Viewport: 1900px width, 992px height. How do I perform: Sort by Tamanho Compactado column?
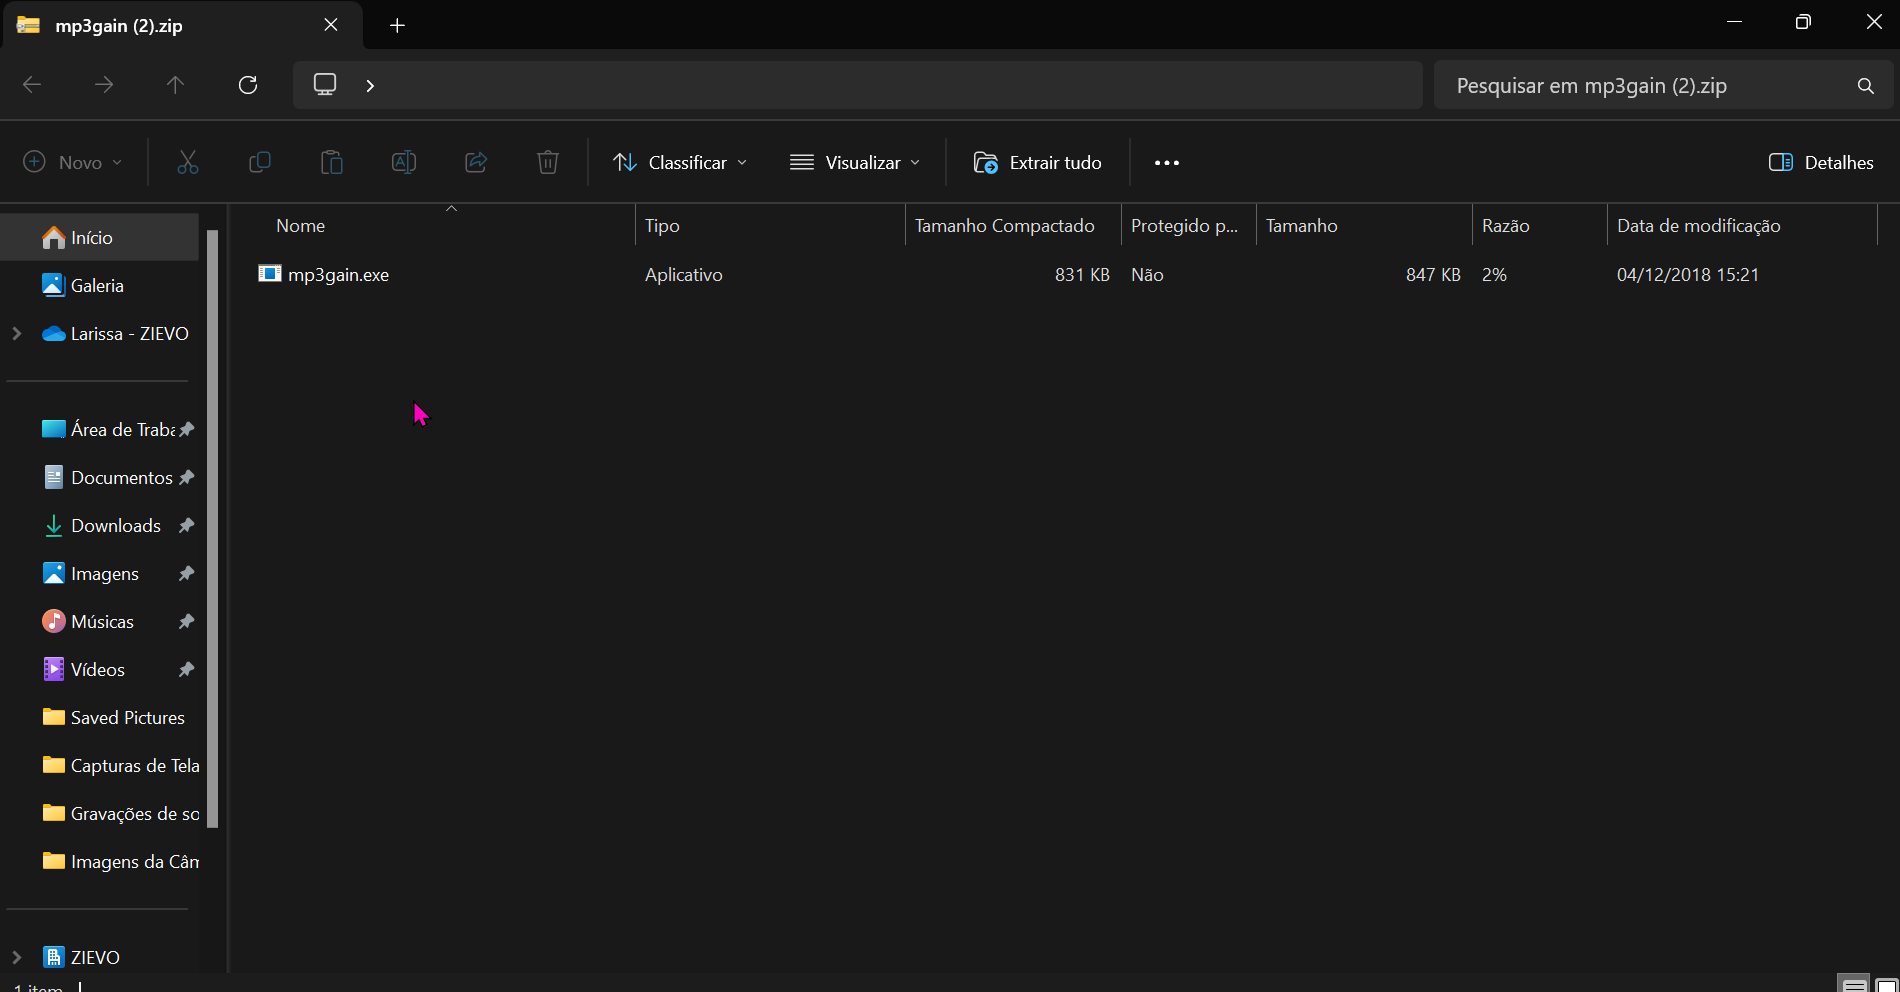pos(1013,226)
